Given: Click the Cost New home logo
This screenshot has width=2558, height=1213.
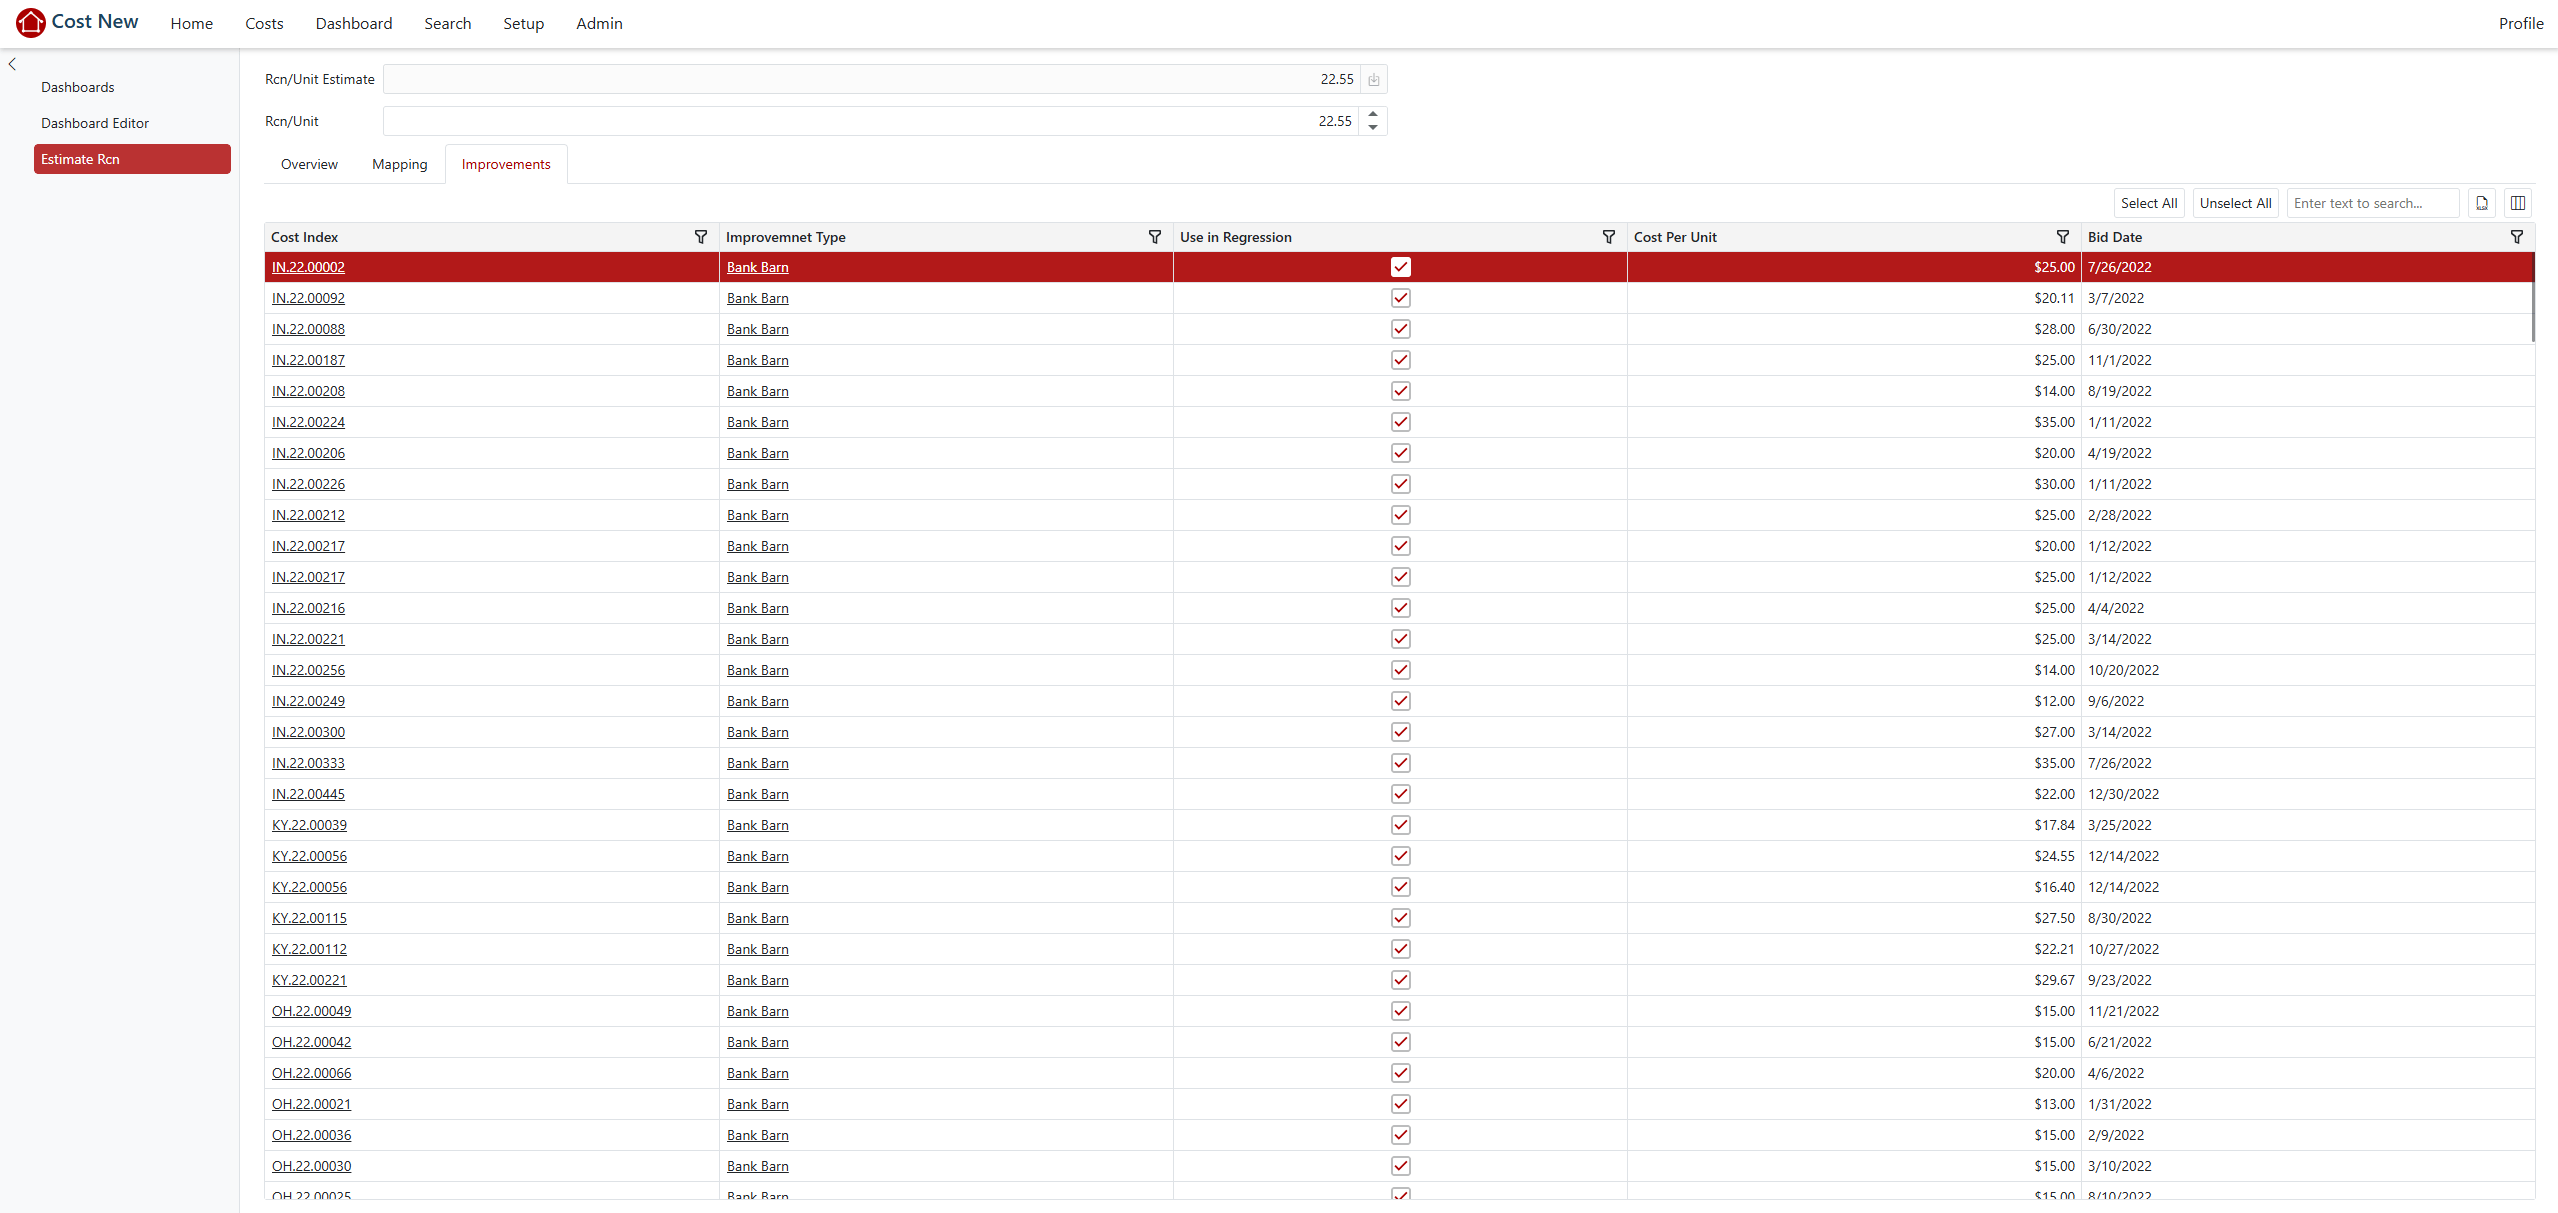Looking at the screenshot, I should click(x=31, y=22).
